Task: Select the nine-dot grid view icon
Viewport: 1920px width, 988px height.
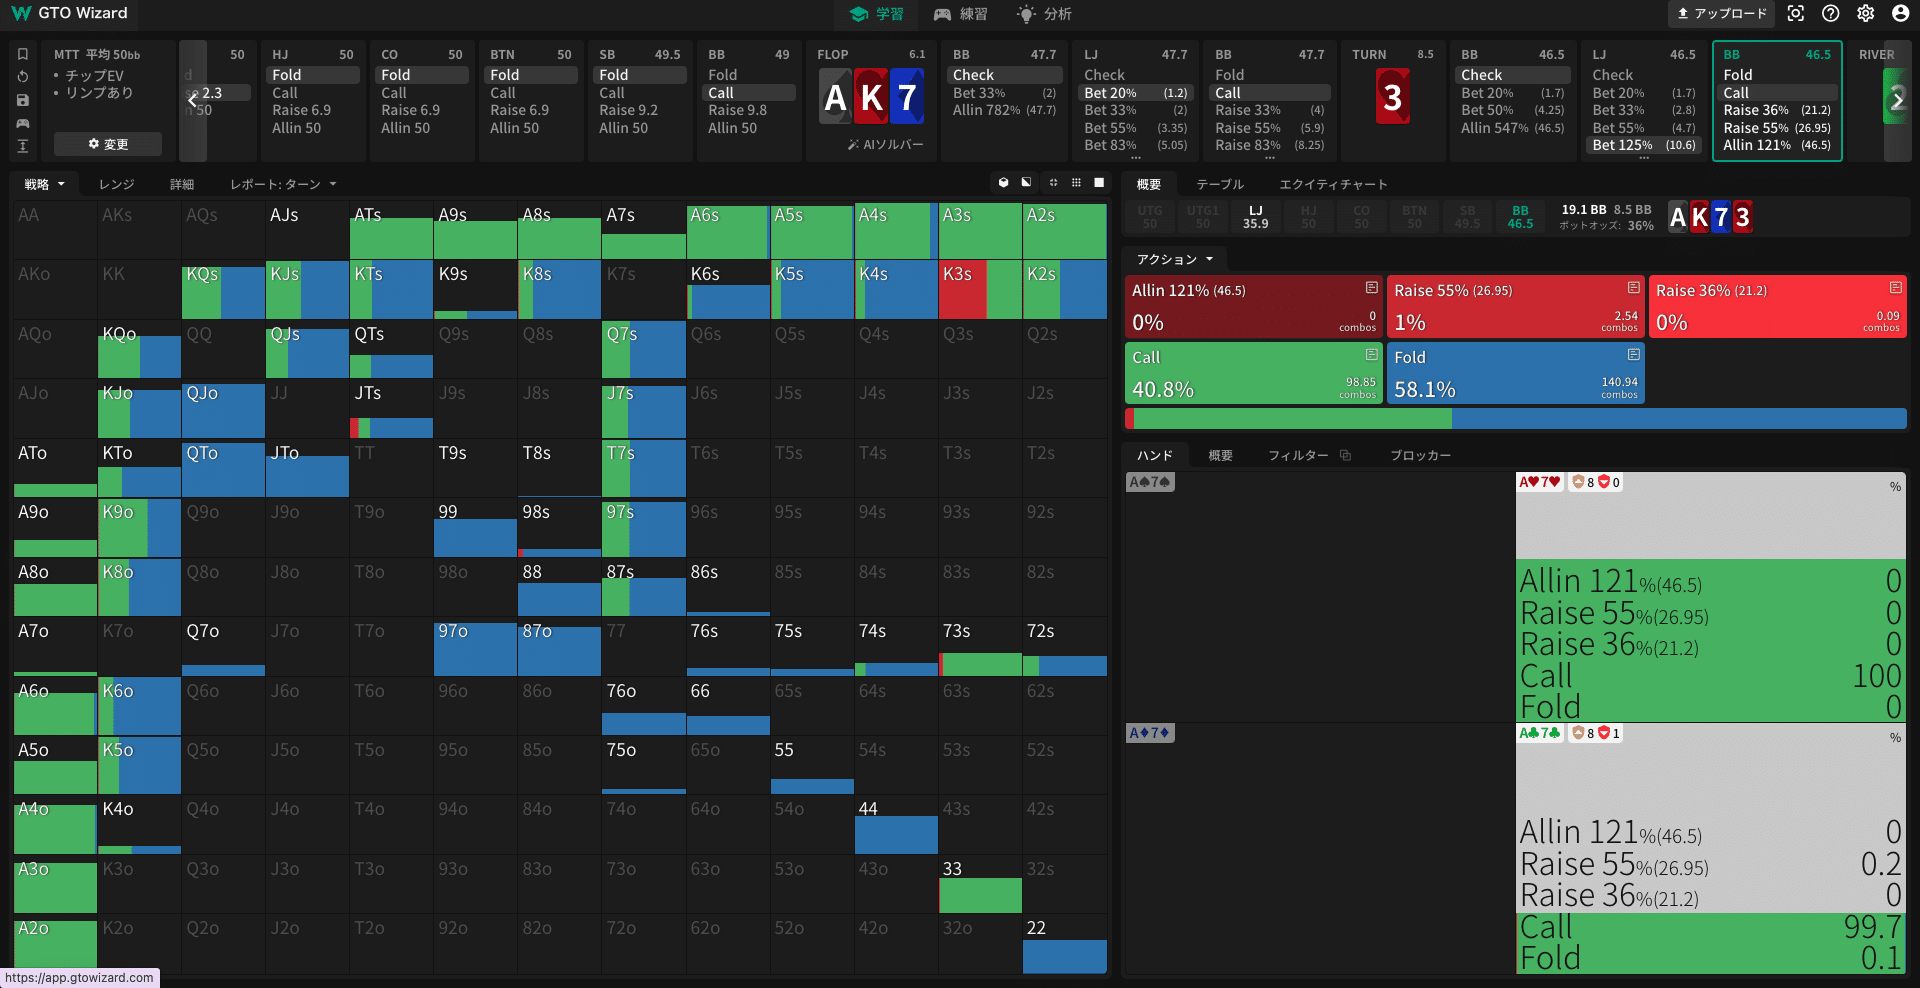Action: (1076, 183)
